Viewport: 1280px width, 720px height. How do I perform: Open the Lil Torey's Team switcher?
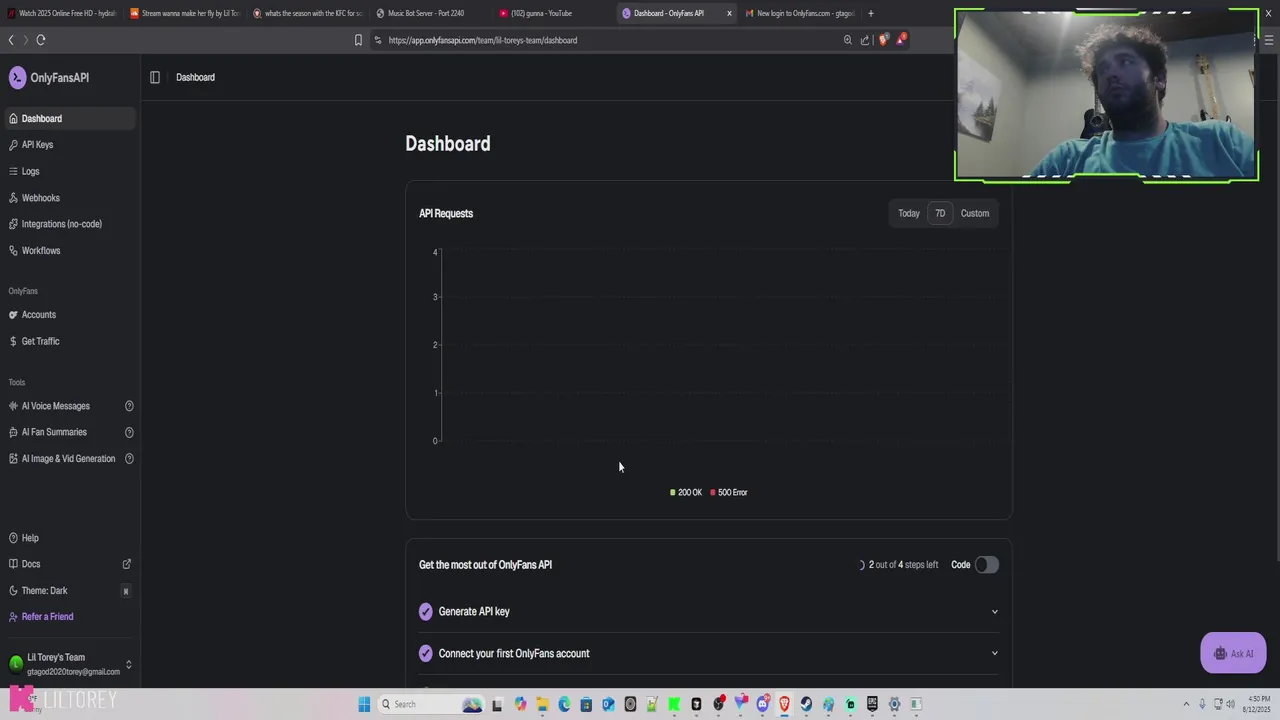(70, 664)
